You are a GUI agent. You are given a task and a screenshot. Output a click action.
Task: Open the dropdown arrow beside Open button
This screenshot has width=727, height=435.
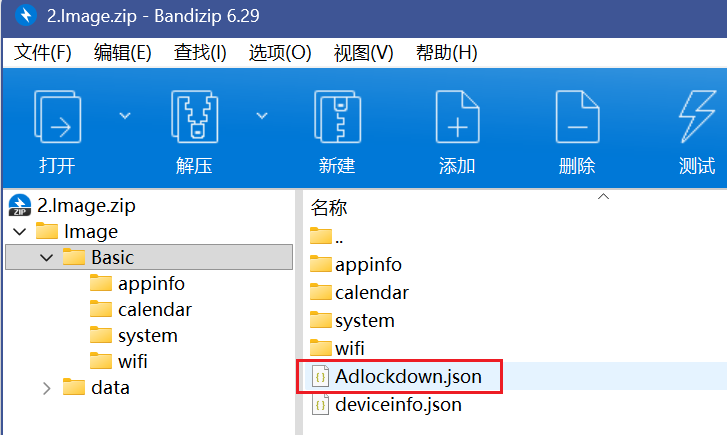click(125, 115)
